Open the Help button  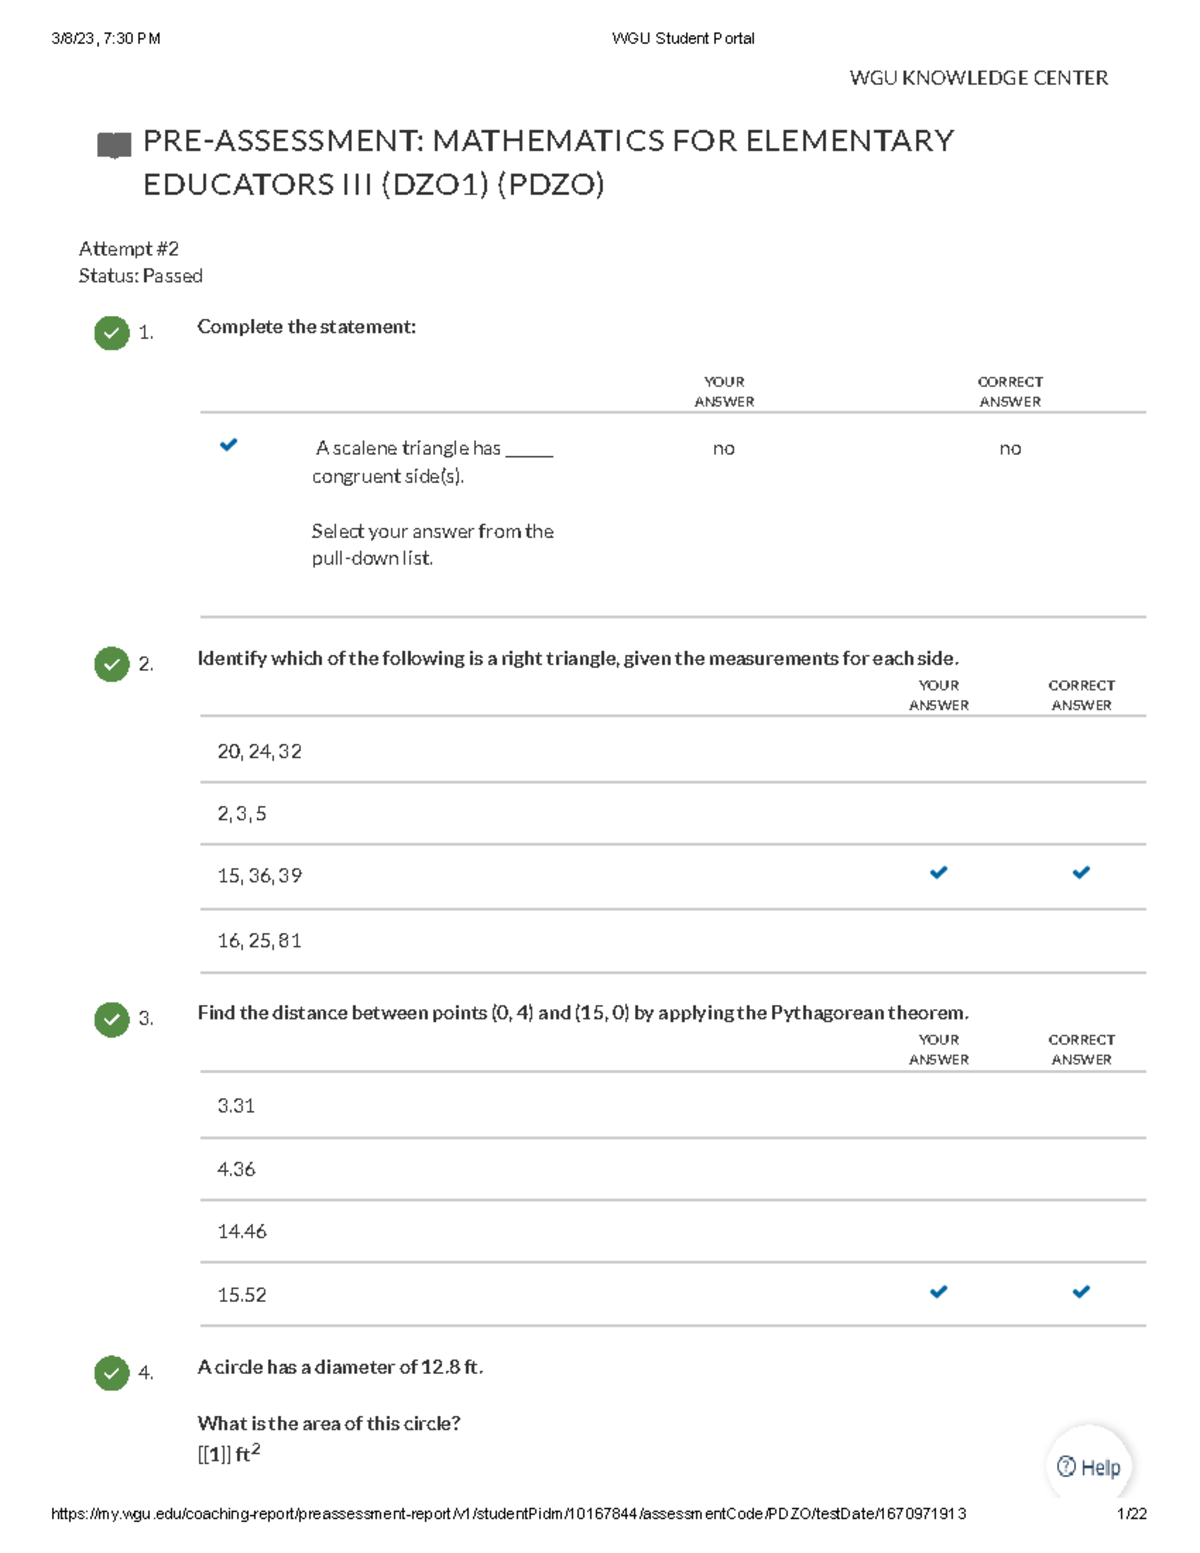click(1089, 1467)
